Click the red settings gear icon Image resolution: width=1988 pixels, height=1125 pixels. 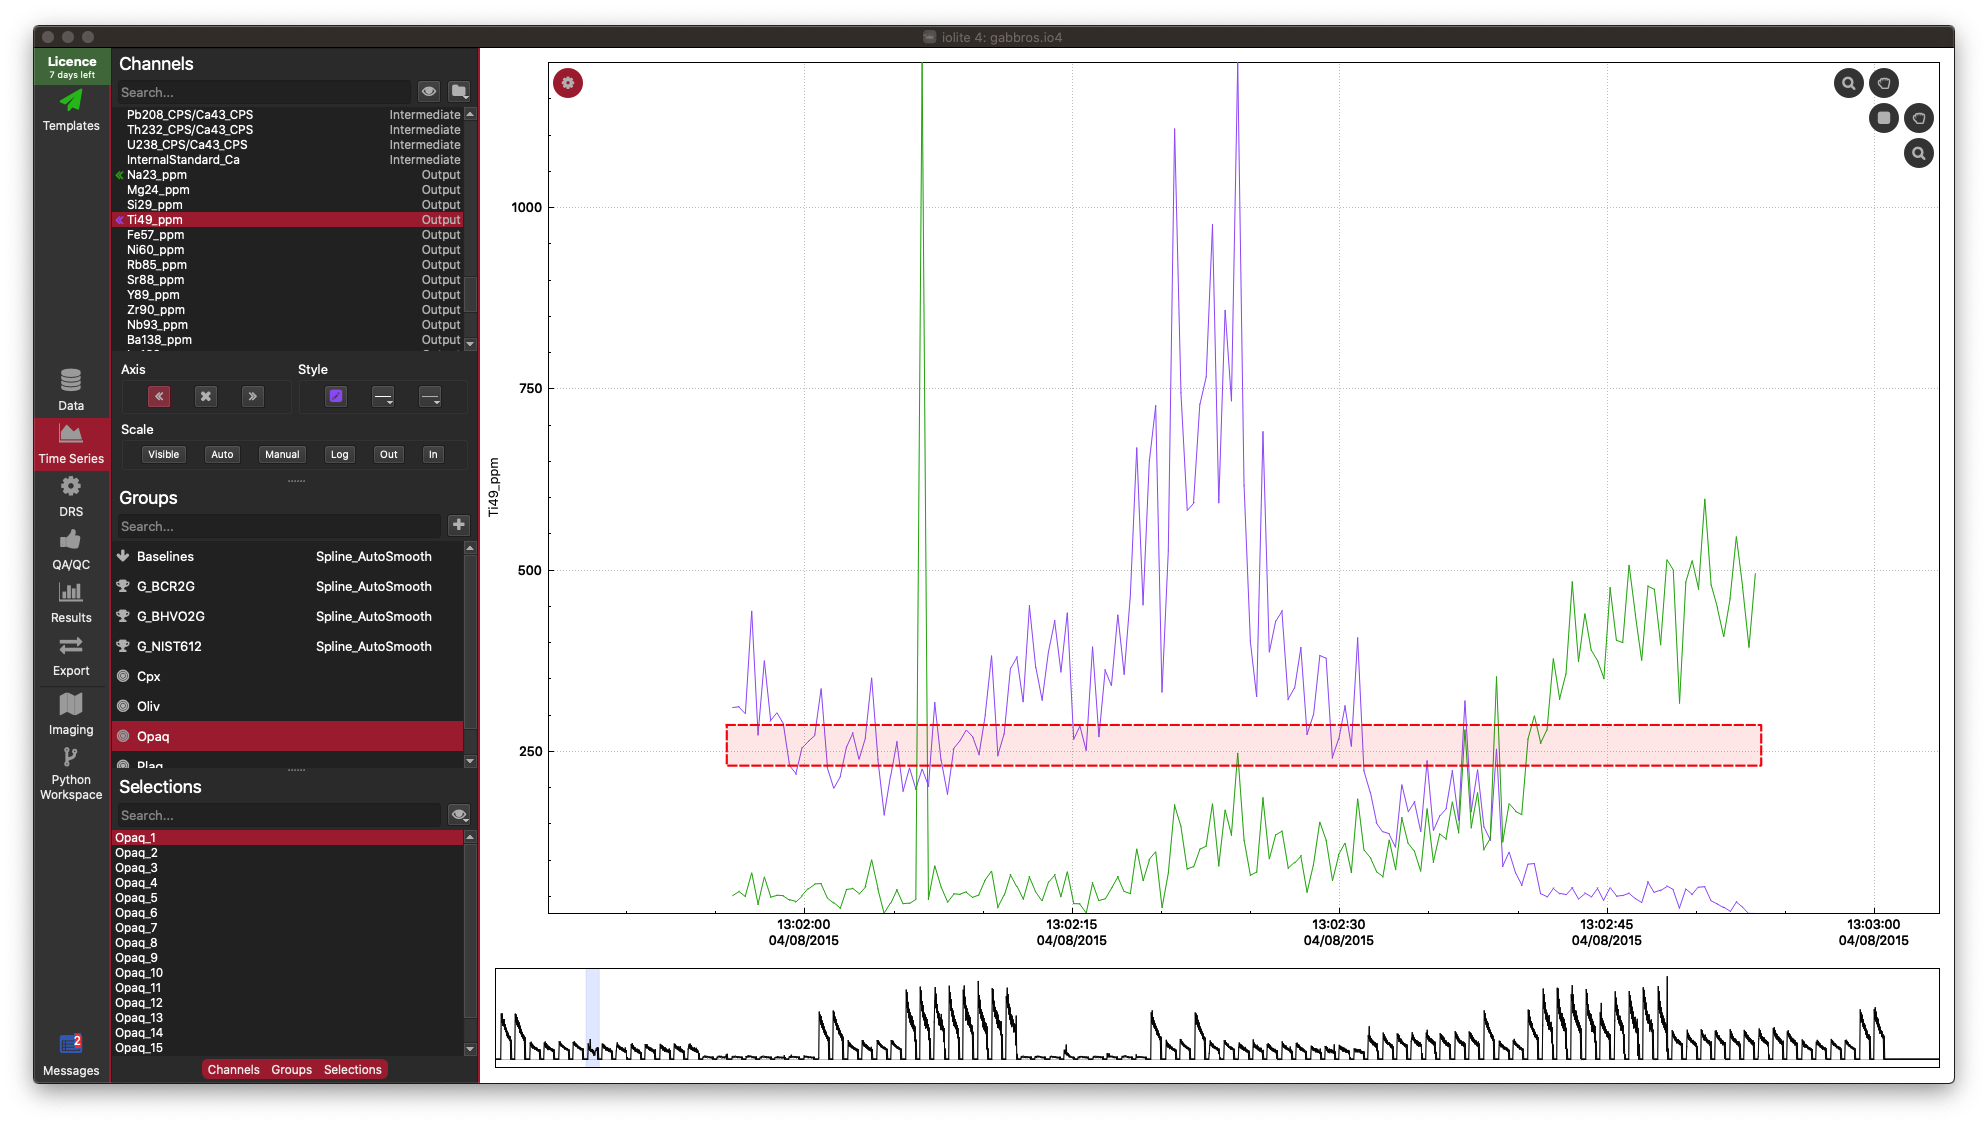[568, 83]
